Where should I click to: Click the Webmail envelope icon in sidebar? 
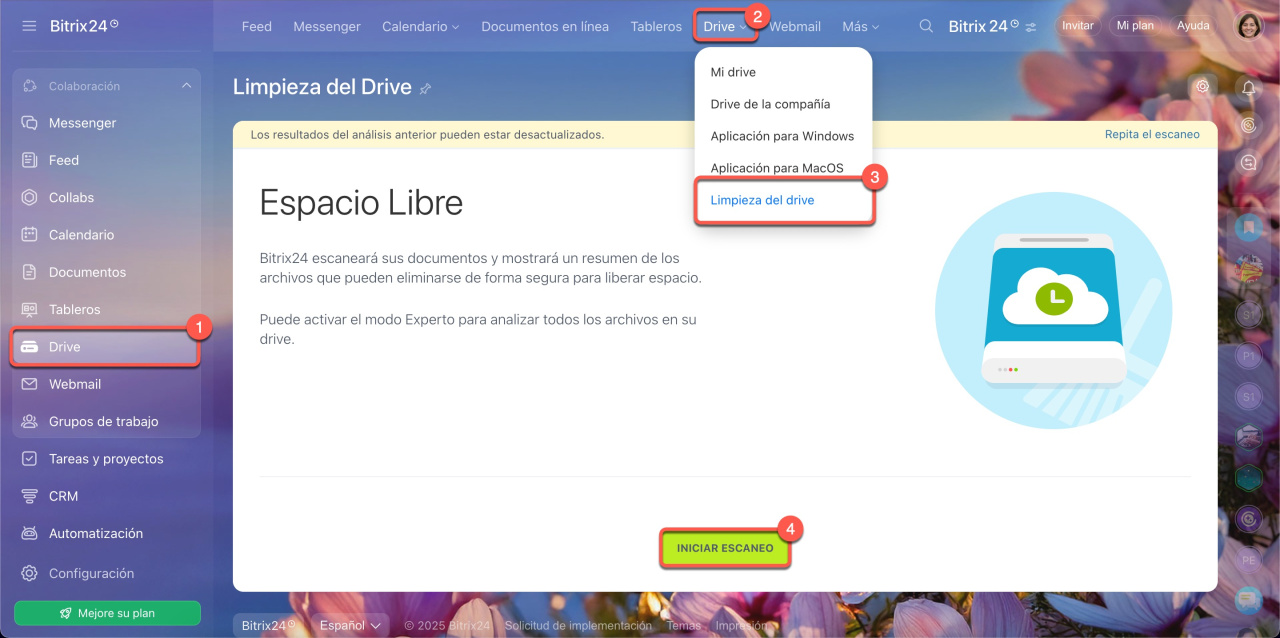29,384
